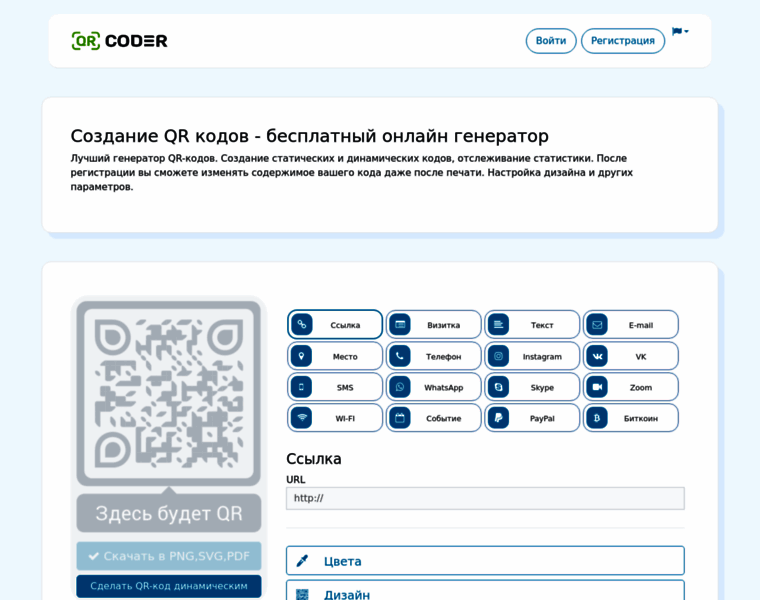Click the Войти button
Viewport: 760px width, 600px height.
tap(551, 41)
